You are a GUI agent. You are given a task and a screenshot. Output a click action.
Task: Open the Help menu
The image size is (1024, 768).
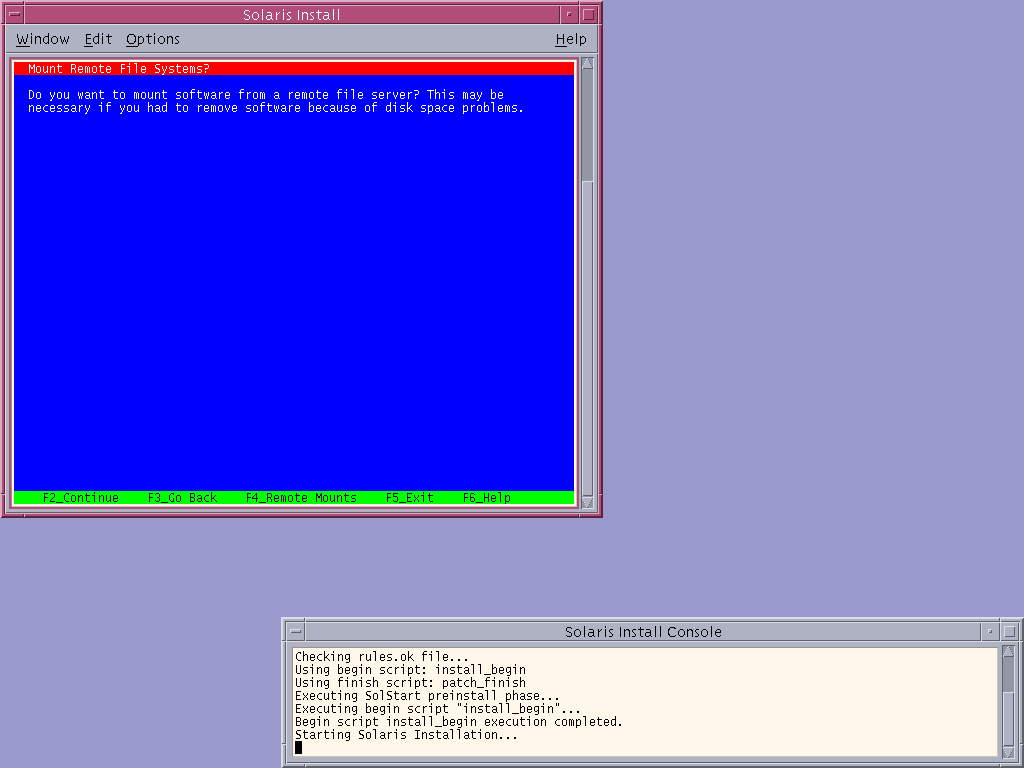pos(571,39)
